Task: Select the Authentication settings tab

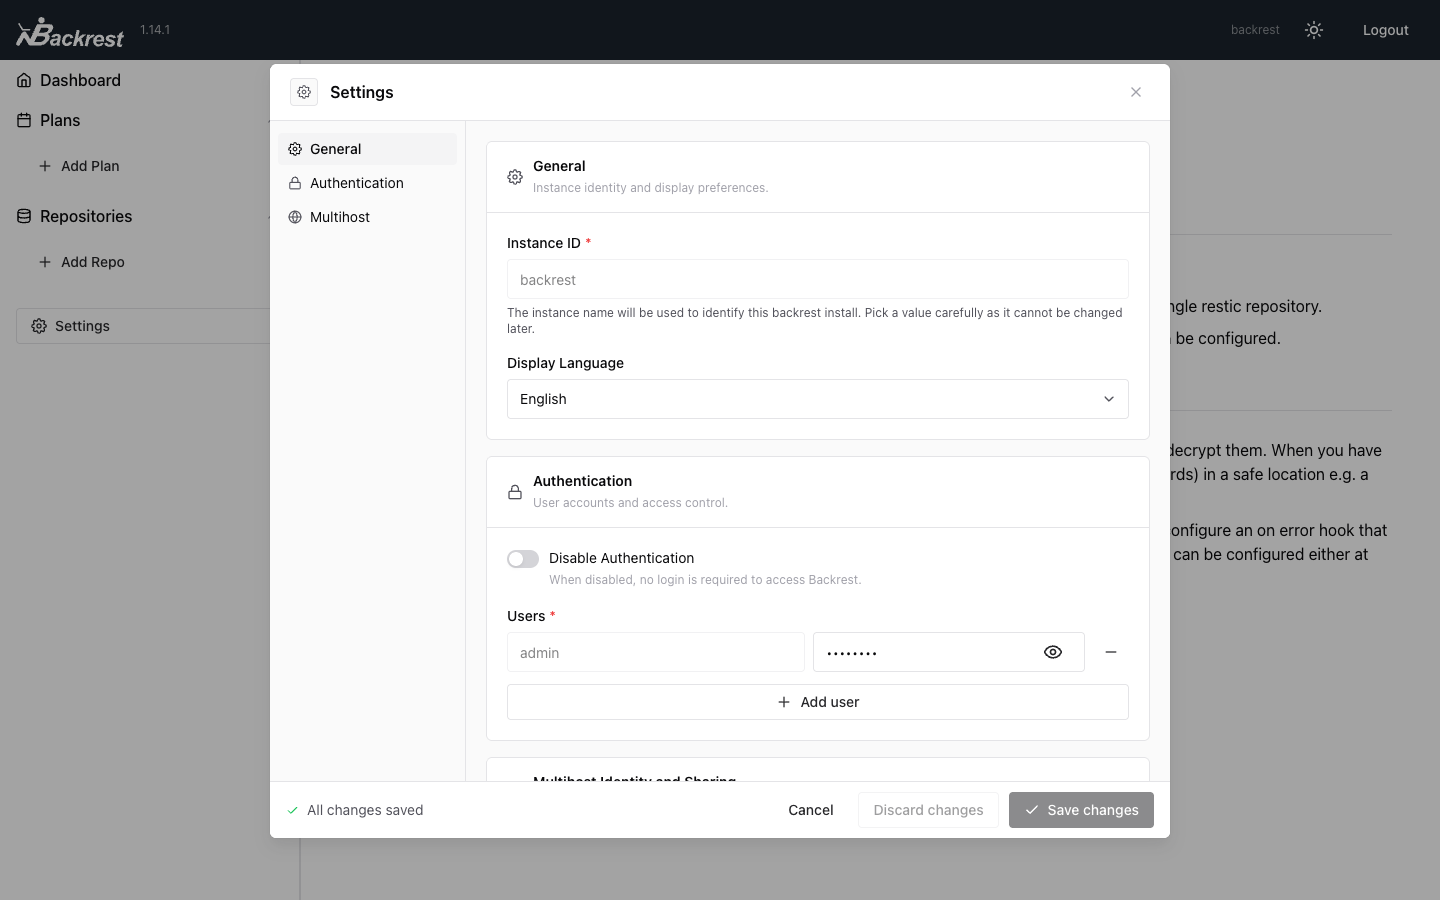Action: pyautogui.click(x=367, y=183)
